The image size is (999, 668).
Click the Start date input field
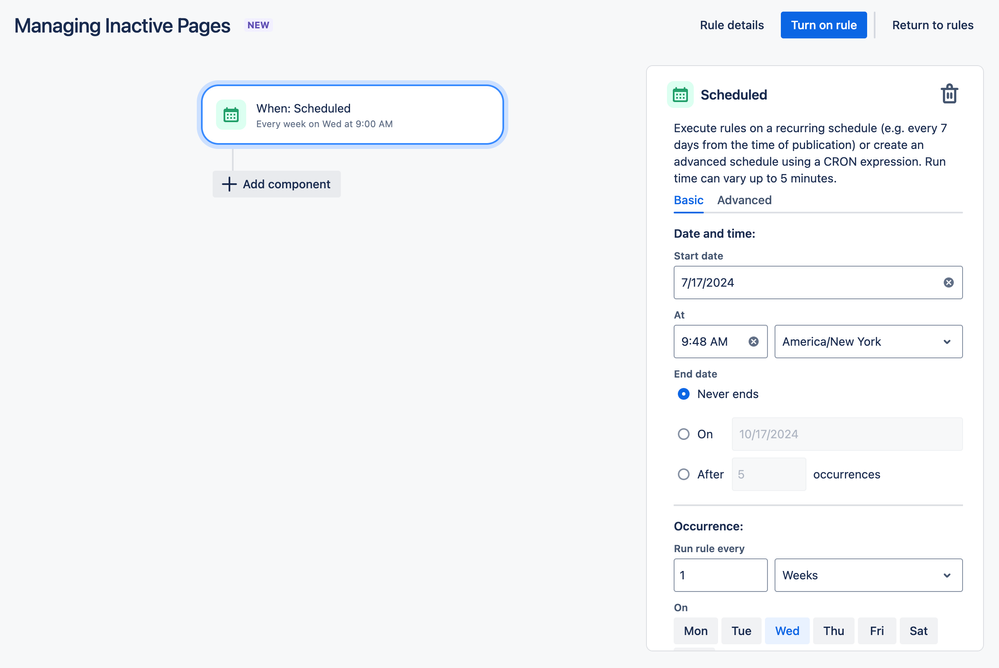click(x=818, y=282)
